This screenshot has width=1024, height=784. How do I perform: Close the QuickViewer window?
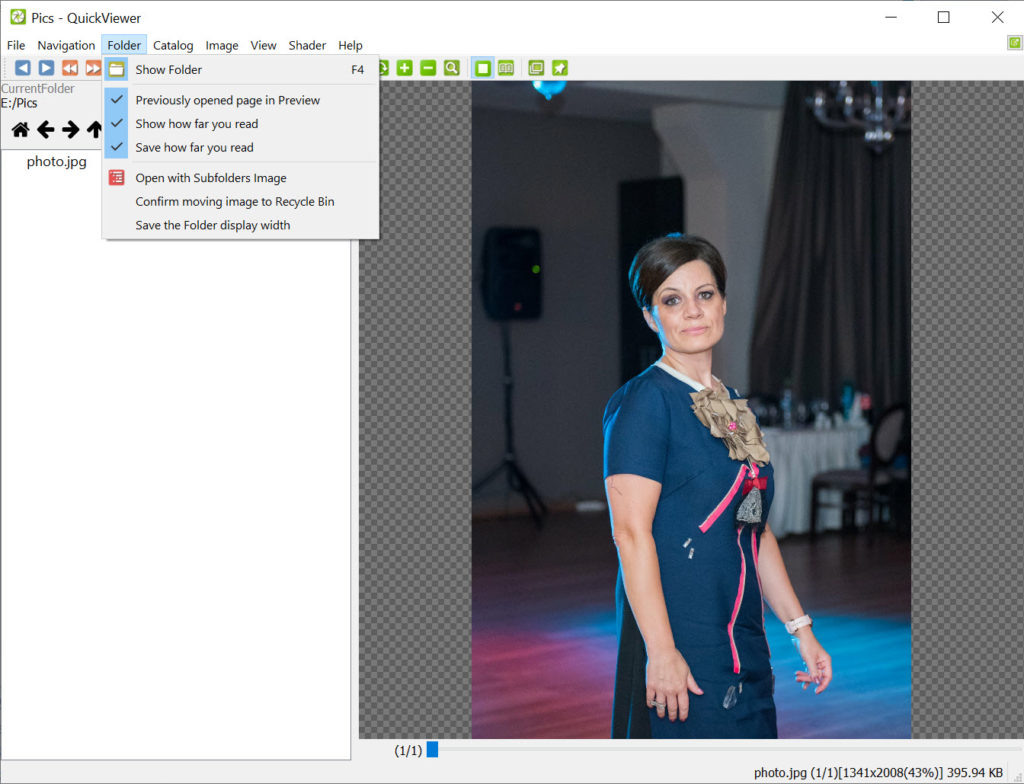(x=997, y=17)
